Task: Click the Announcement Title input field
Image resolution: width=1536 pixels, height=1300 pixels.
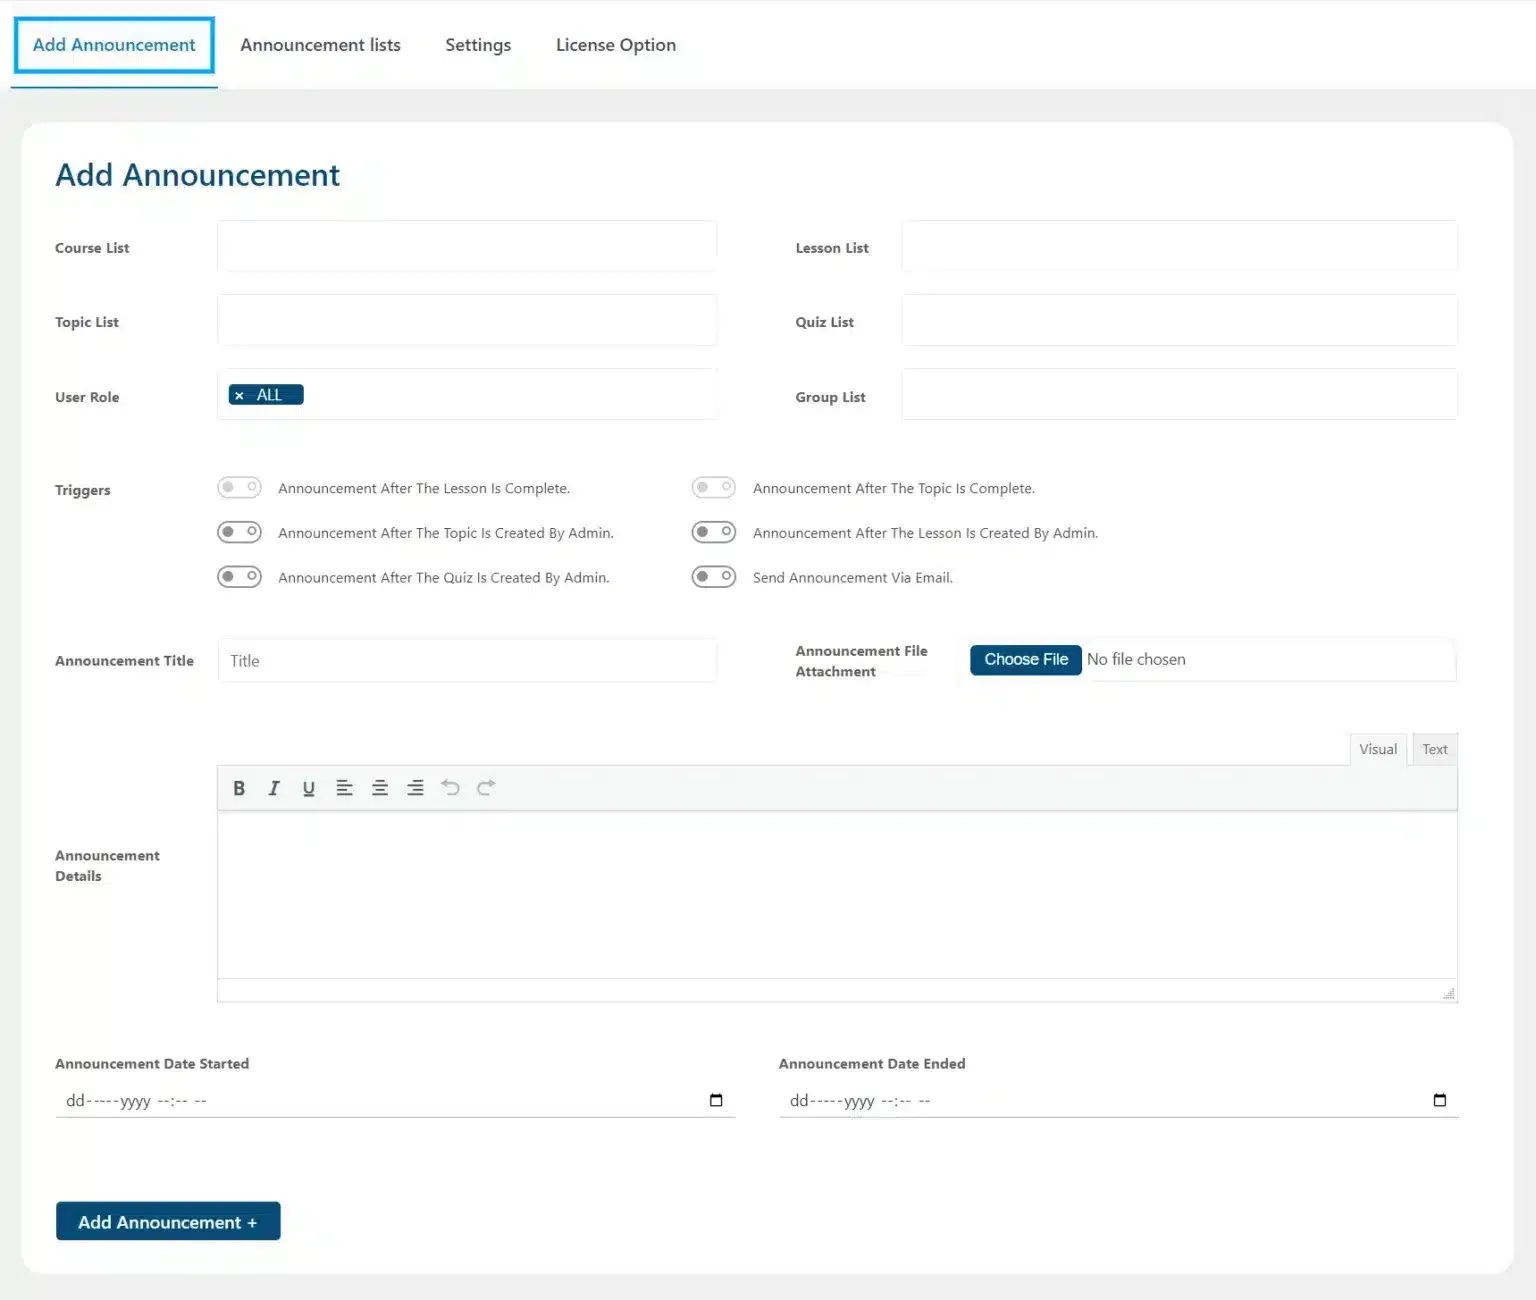Action: point(466,660)
